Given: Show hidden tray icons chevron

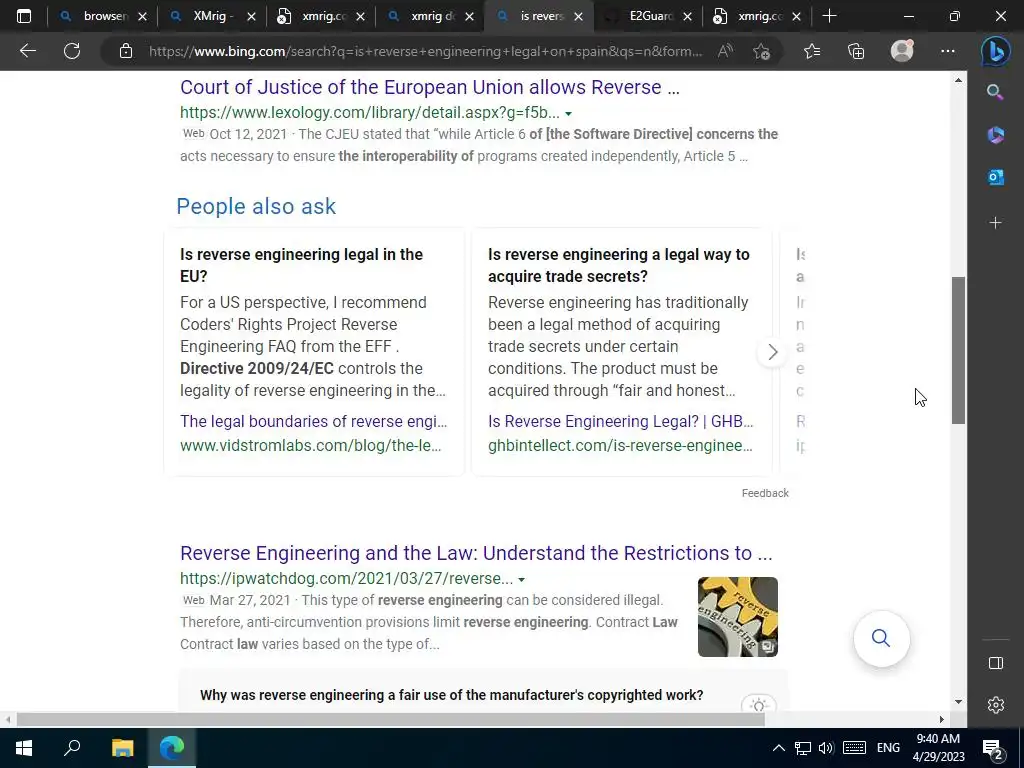Looking at the screenshot, I should [778, 748].
